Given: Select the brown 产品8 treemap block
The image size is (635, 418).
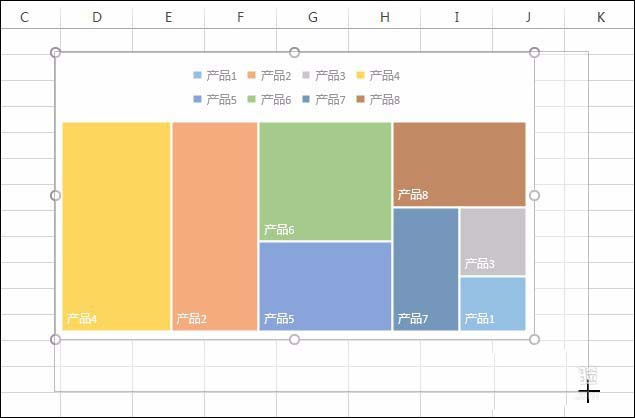Looking at the screenshot, I should (x=459, y=163).
